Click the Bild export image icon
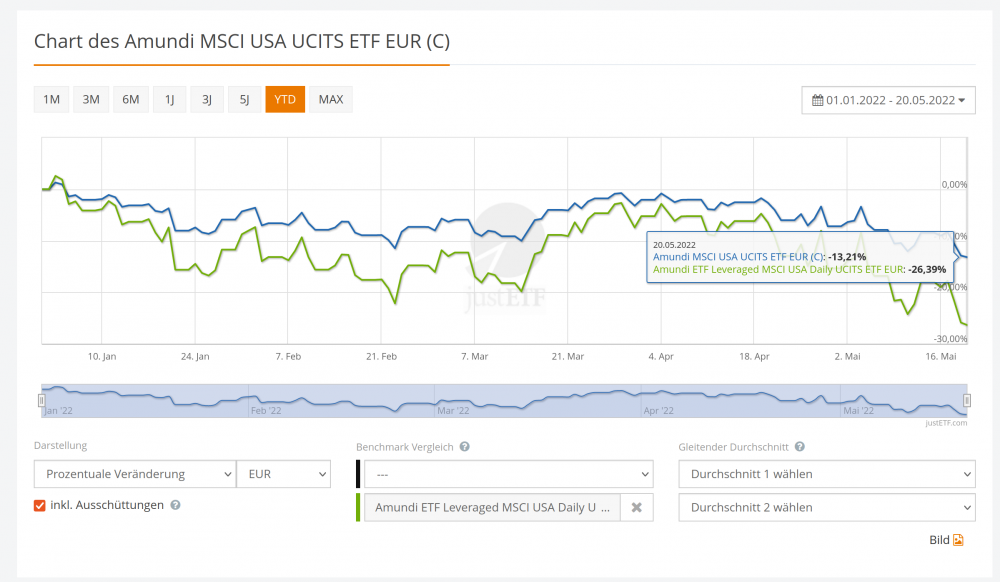Image resolution: width=1000 pixels, height=582 pixels. (x=958, y=540)
